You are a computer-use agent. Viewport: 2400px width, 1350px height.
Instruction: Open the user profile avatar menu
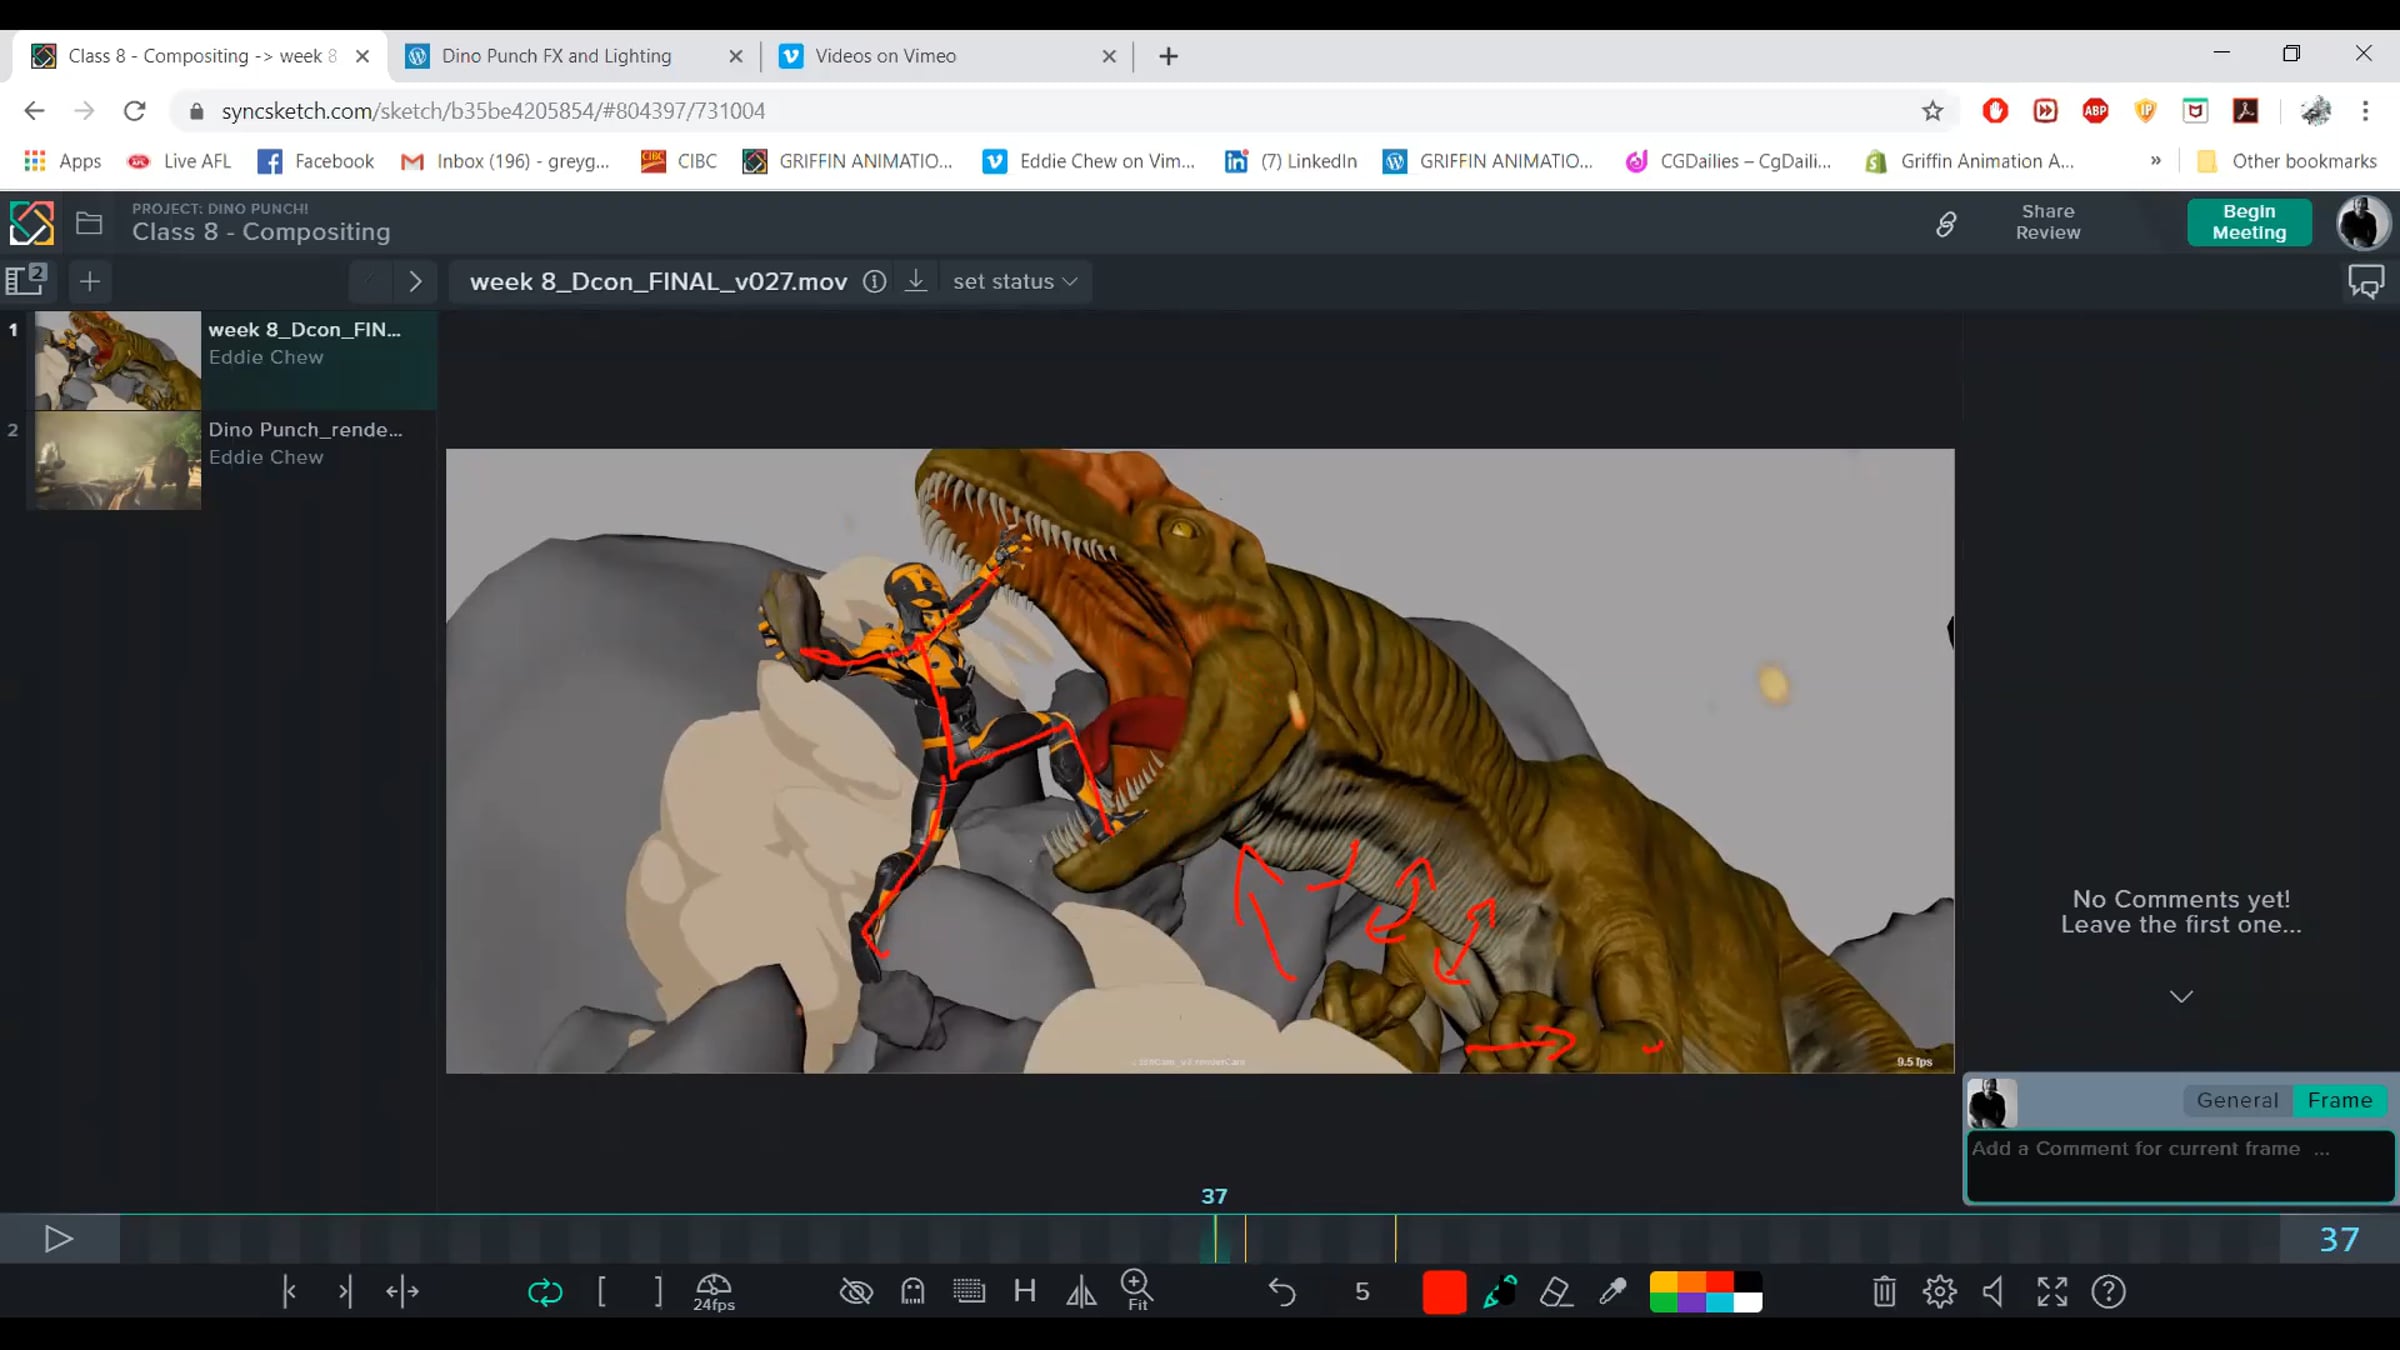tap(2363, 222)
